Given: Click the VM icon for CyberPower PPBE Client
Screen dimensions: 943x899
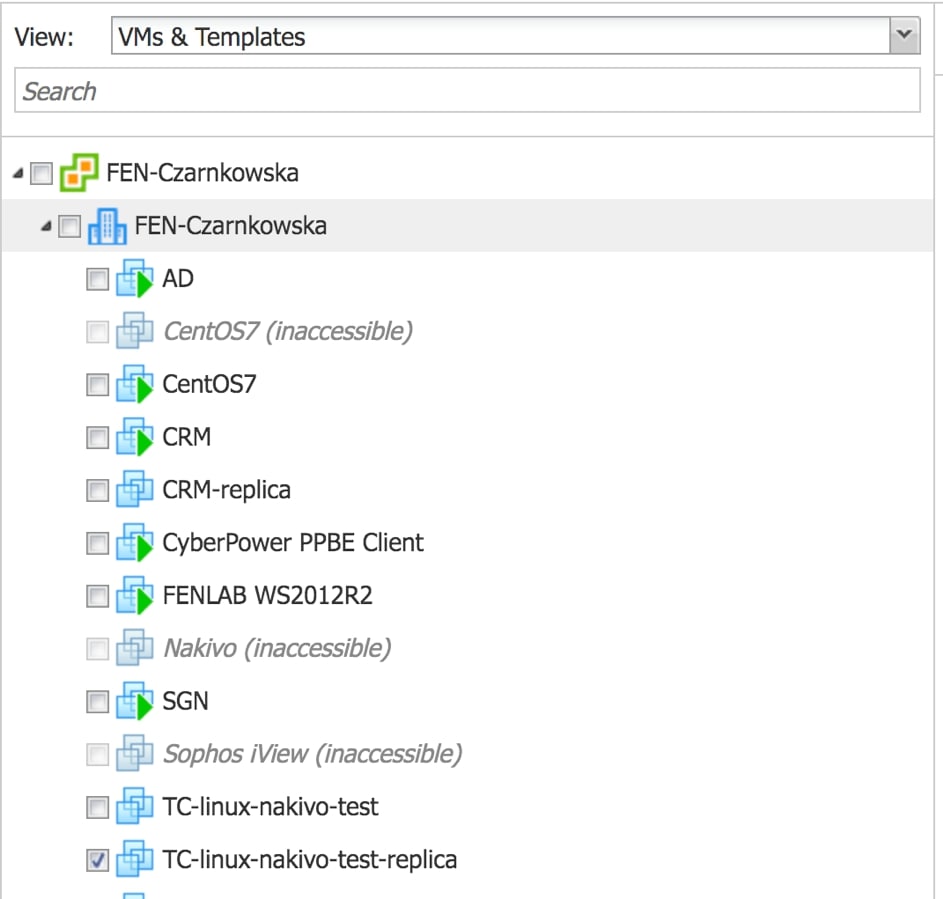Looking at the screenshot, I should pos(134,544).
